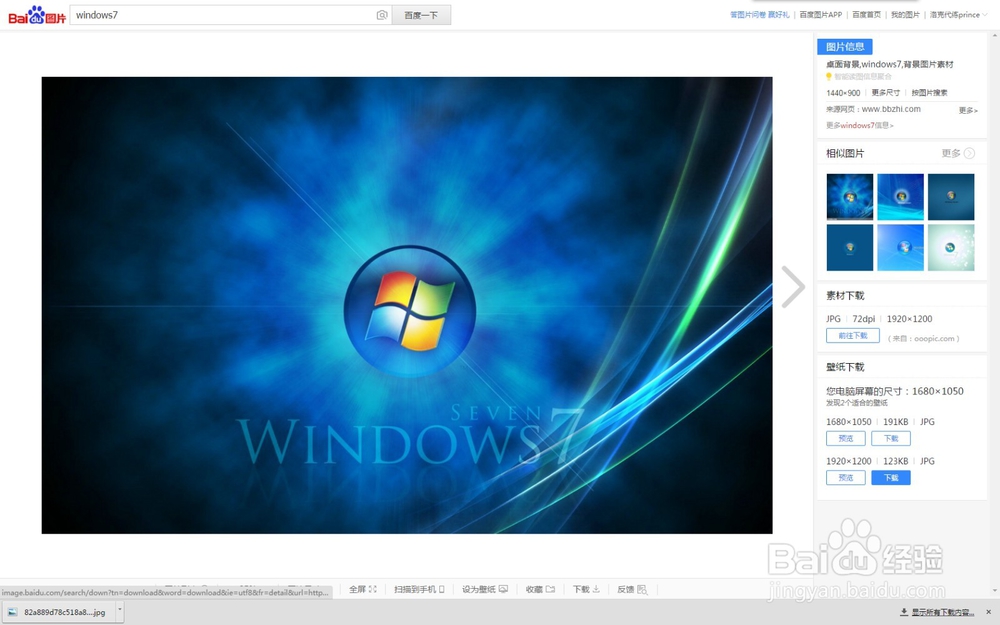
Task: Close the downloads bar
Action: (x=989, y=612)
